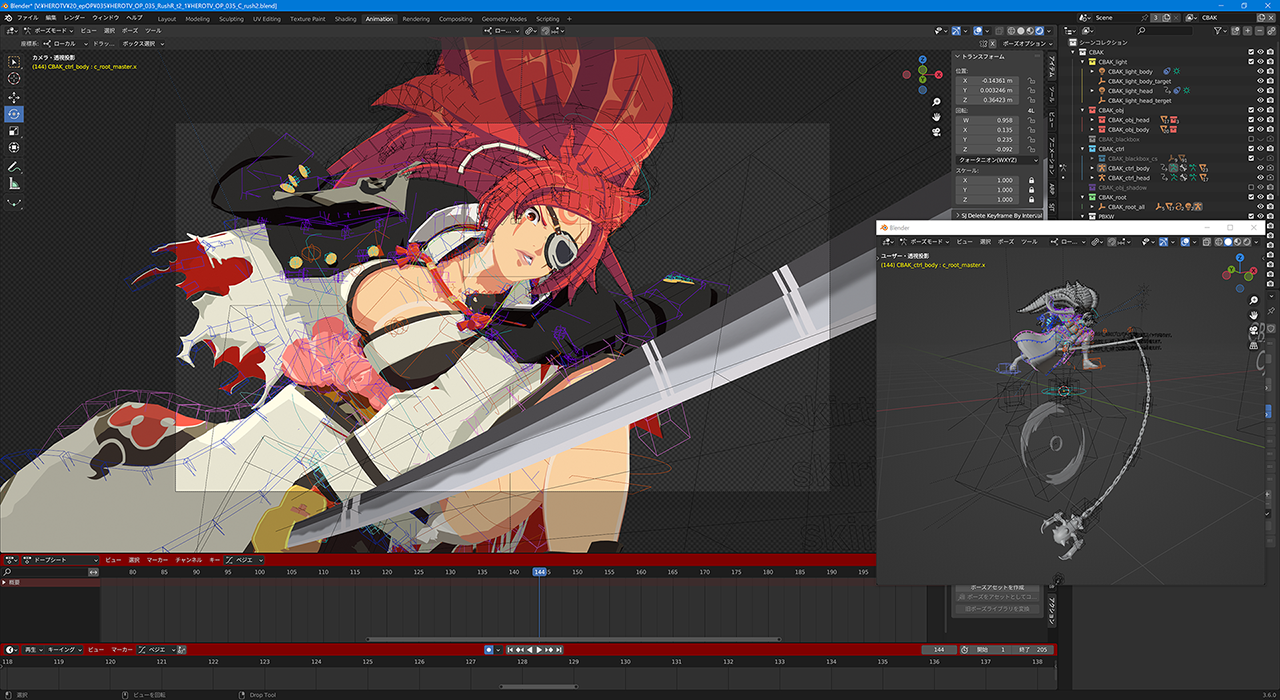The height and width of the screenshot is (700, 1280).
Task: Click the current frame field showing 144
Action: pyautogui.click(x=939, y=650)
